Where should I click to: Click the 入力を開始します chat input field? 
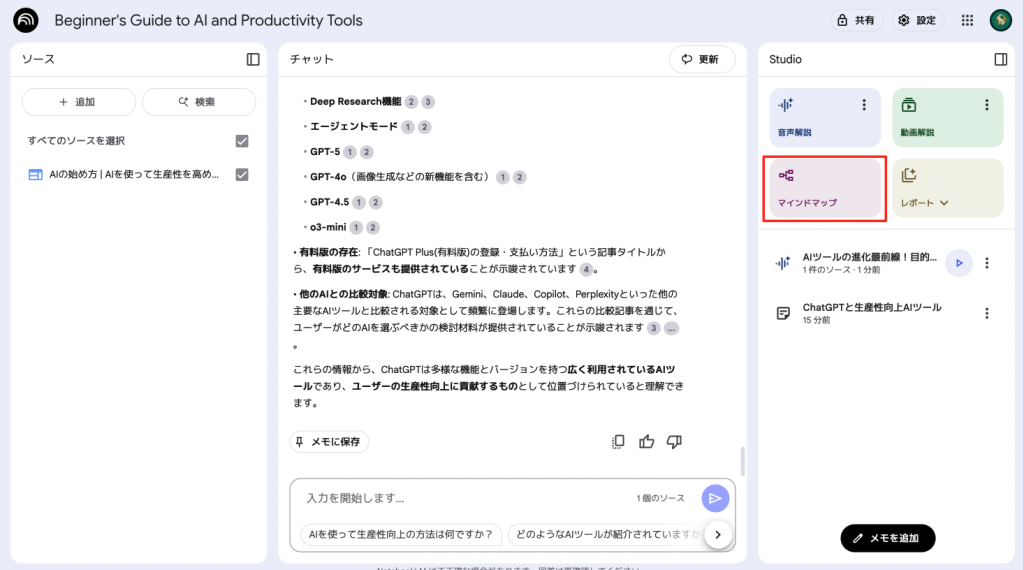[x=460, y=498]
